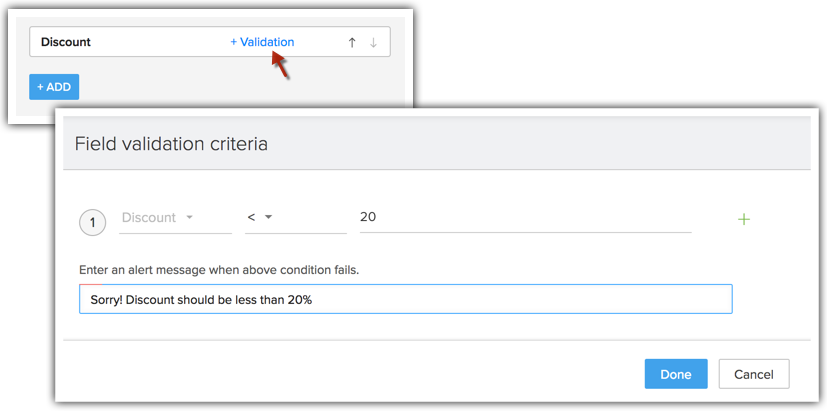This screenshot has width=827, height=411.
Task: Open the Discount field dropdown
Action: point(174,218)
